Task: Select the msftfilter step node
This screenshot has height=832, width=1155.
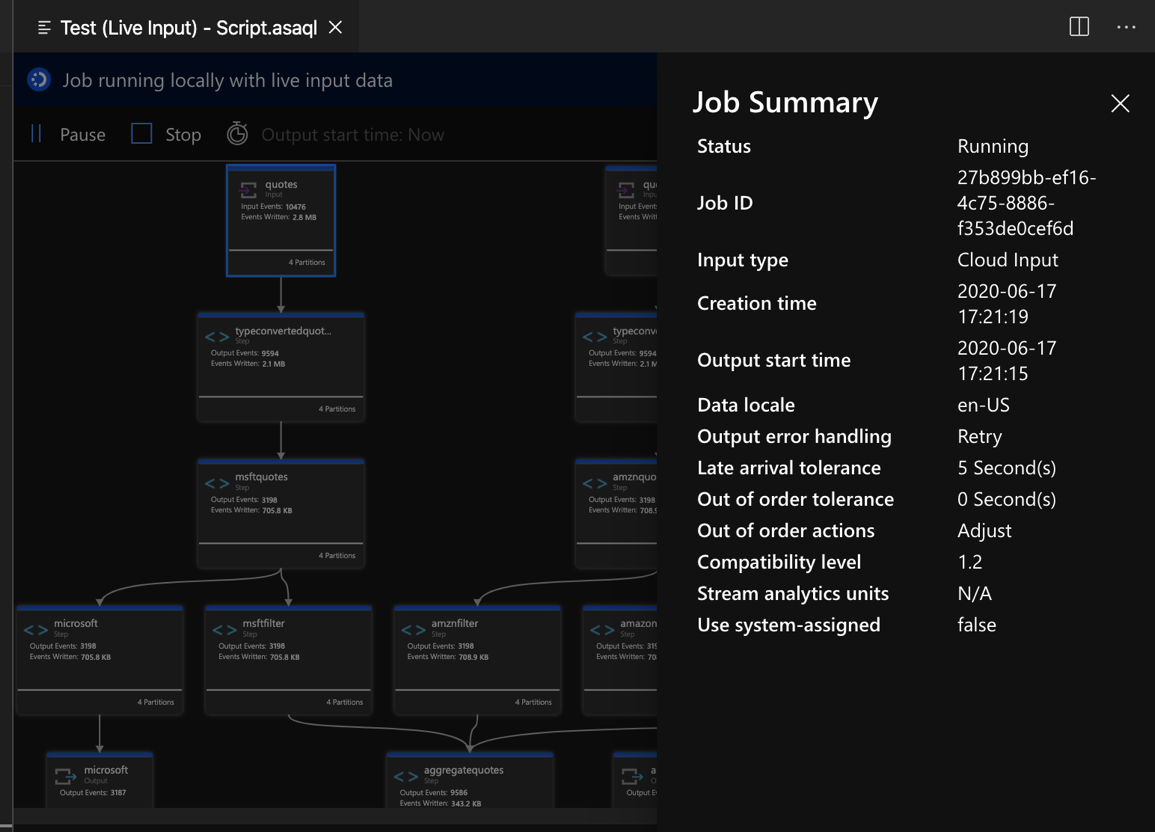Action: point(288,660)
